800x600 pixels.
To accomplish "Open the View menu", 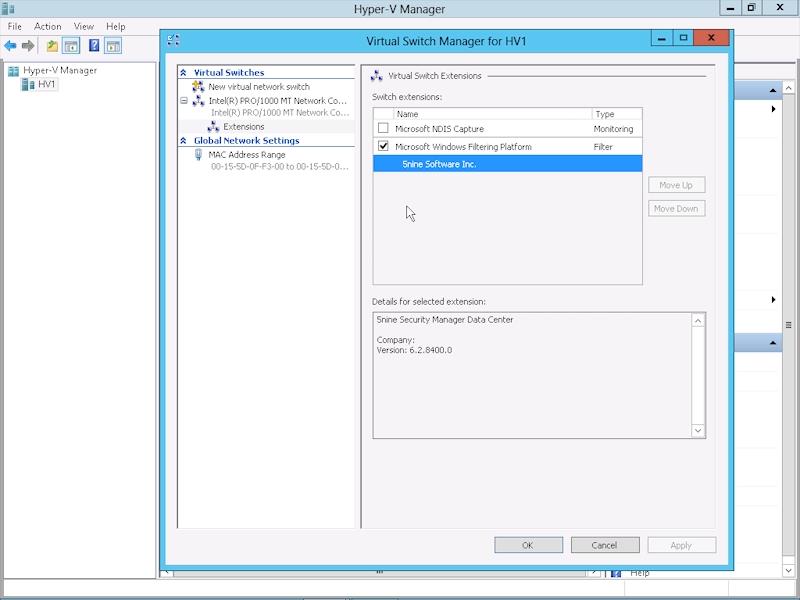I will pyautogui.click(x=84, y=26).
